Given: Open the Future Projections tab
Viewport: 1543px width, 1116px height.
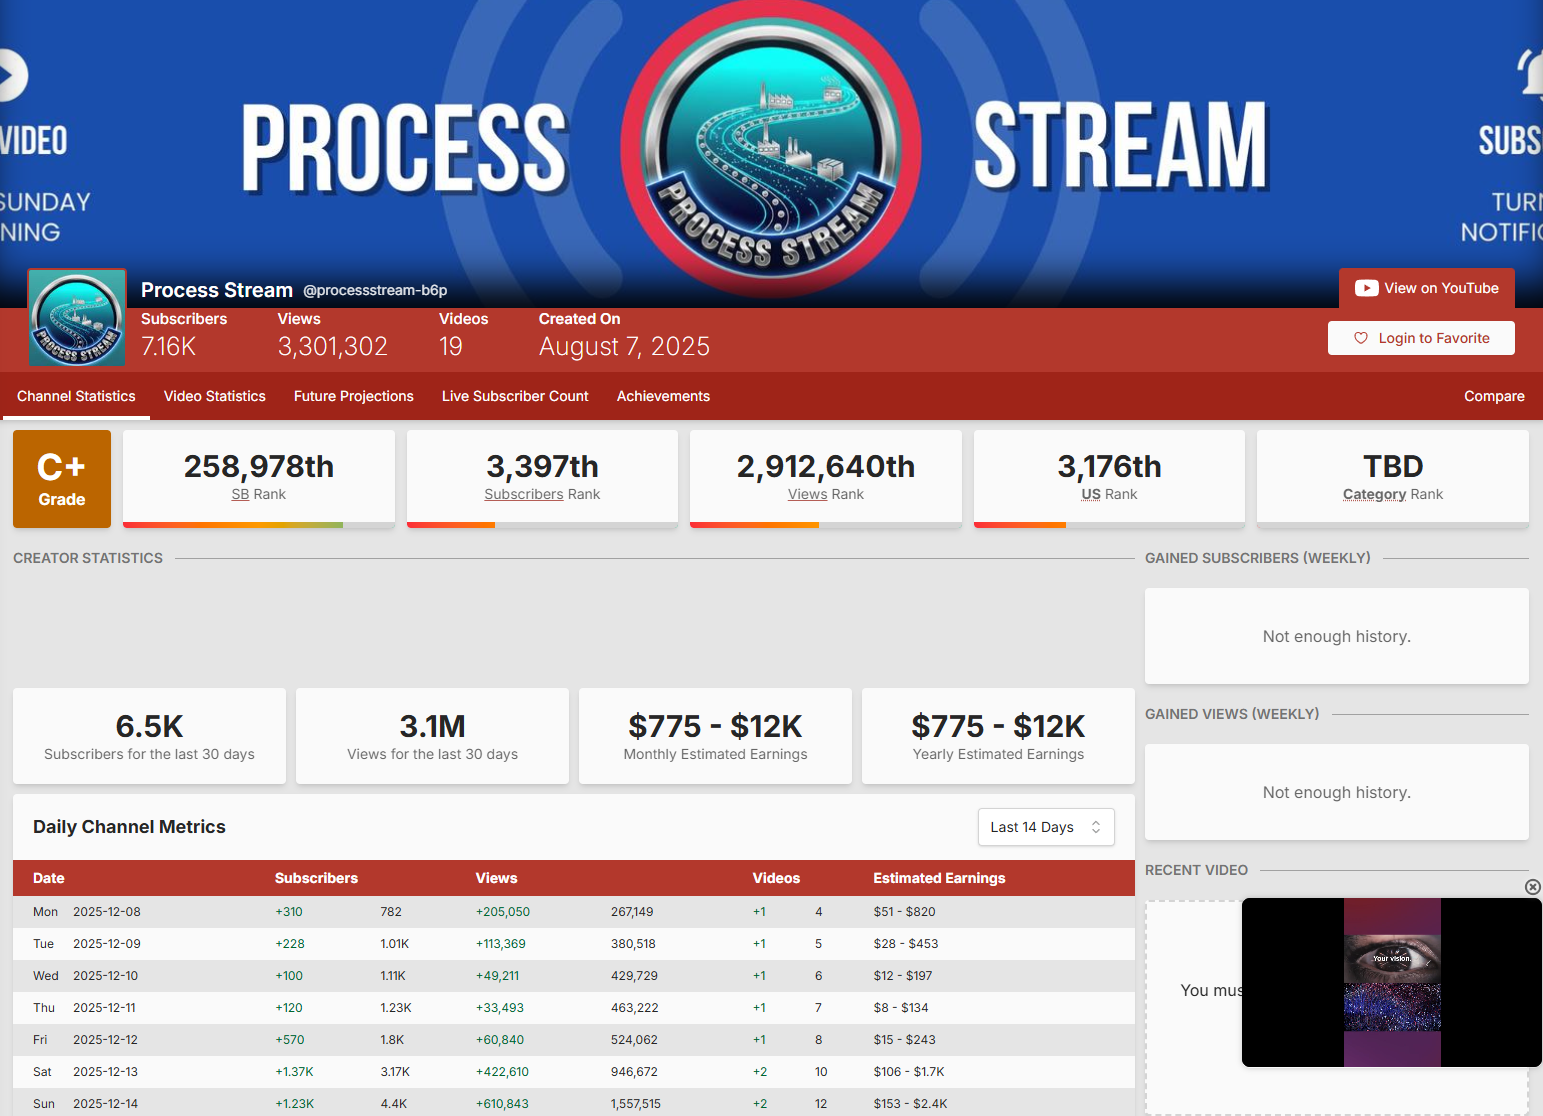Looking at the screenshot, I should click(x=353, y=396).
